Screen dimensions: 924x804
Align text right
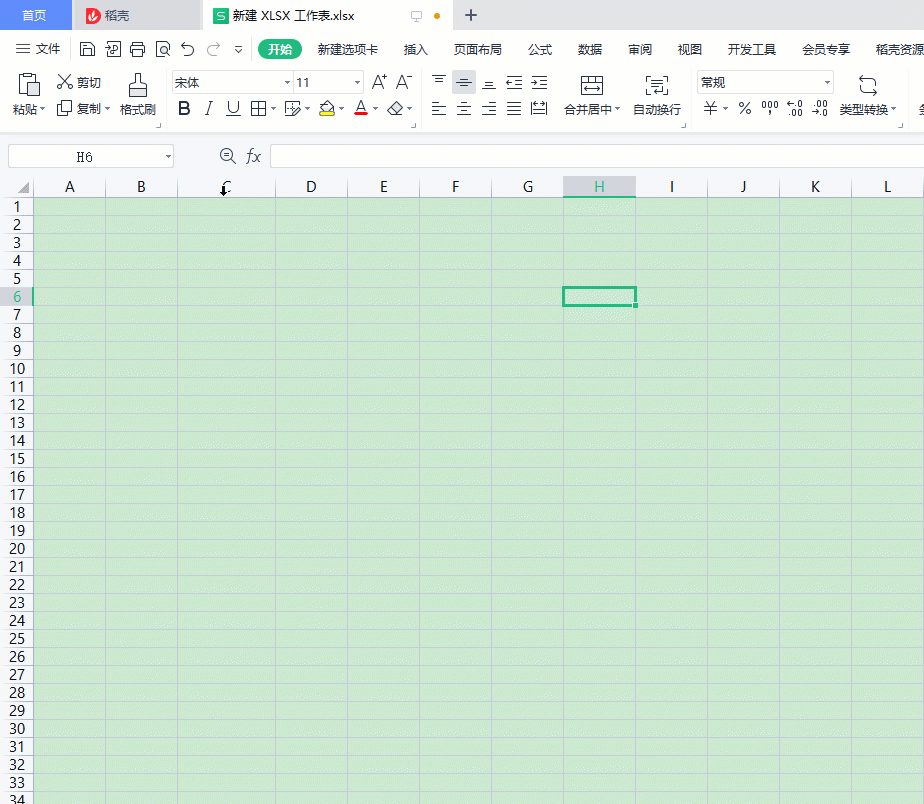pos(489,108)
